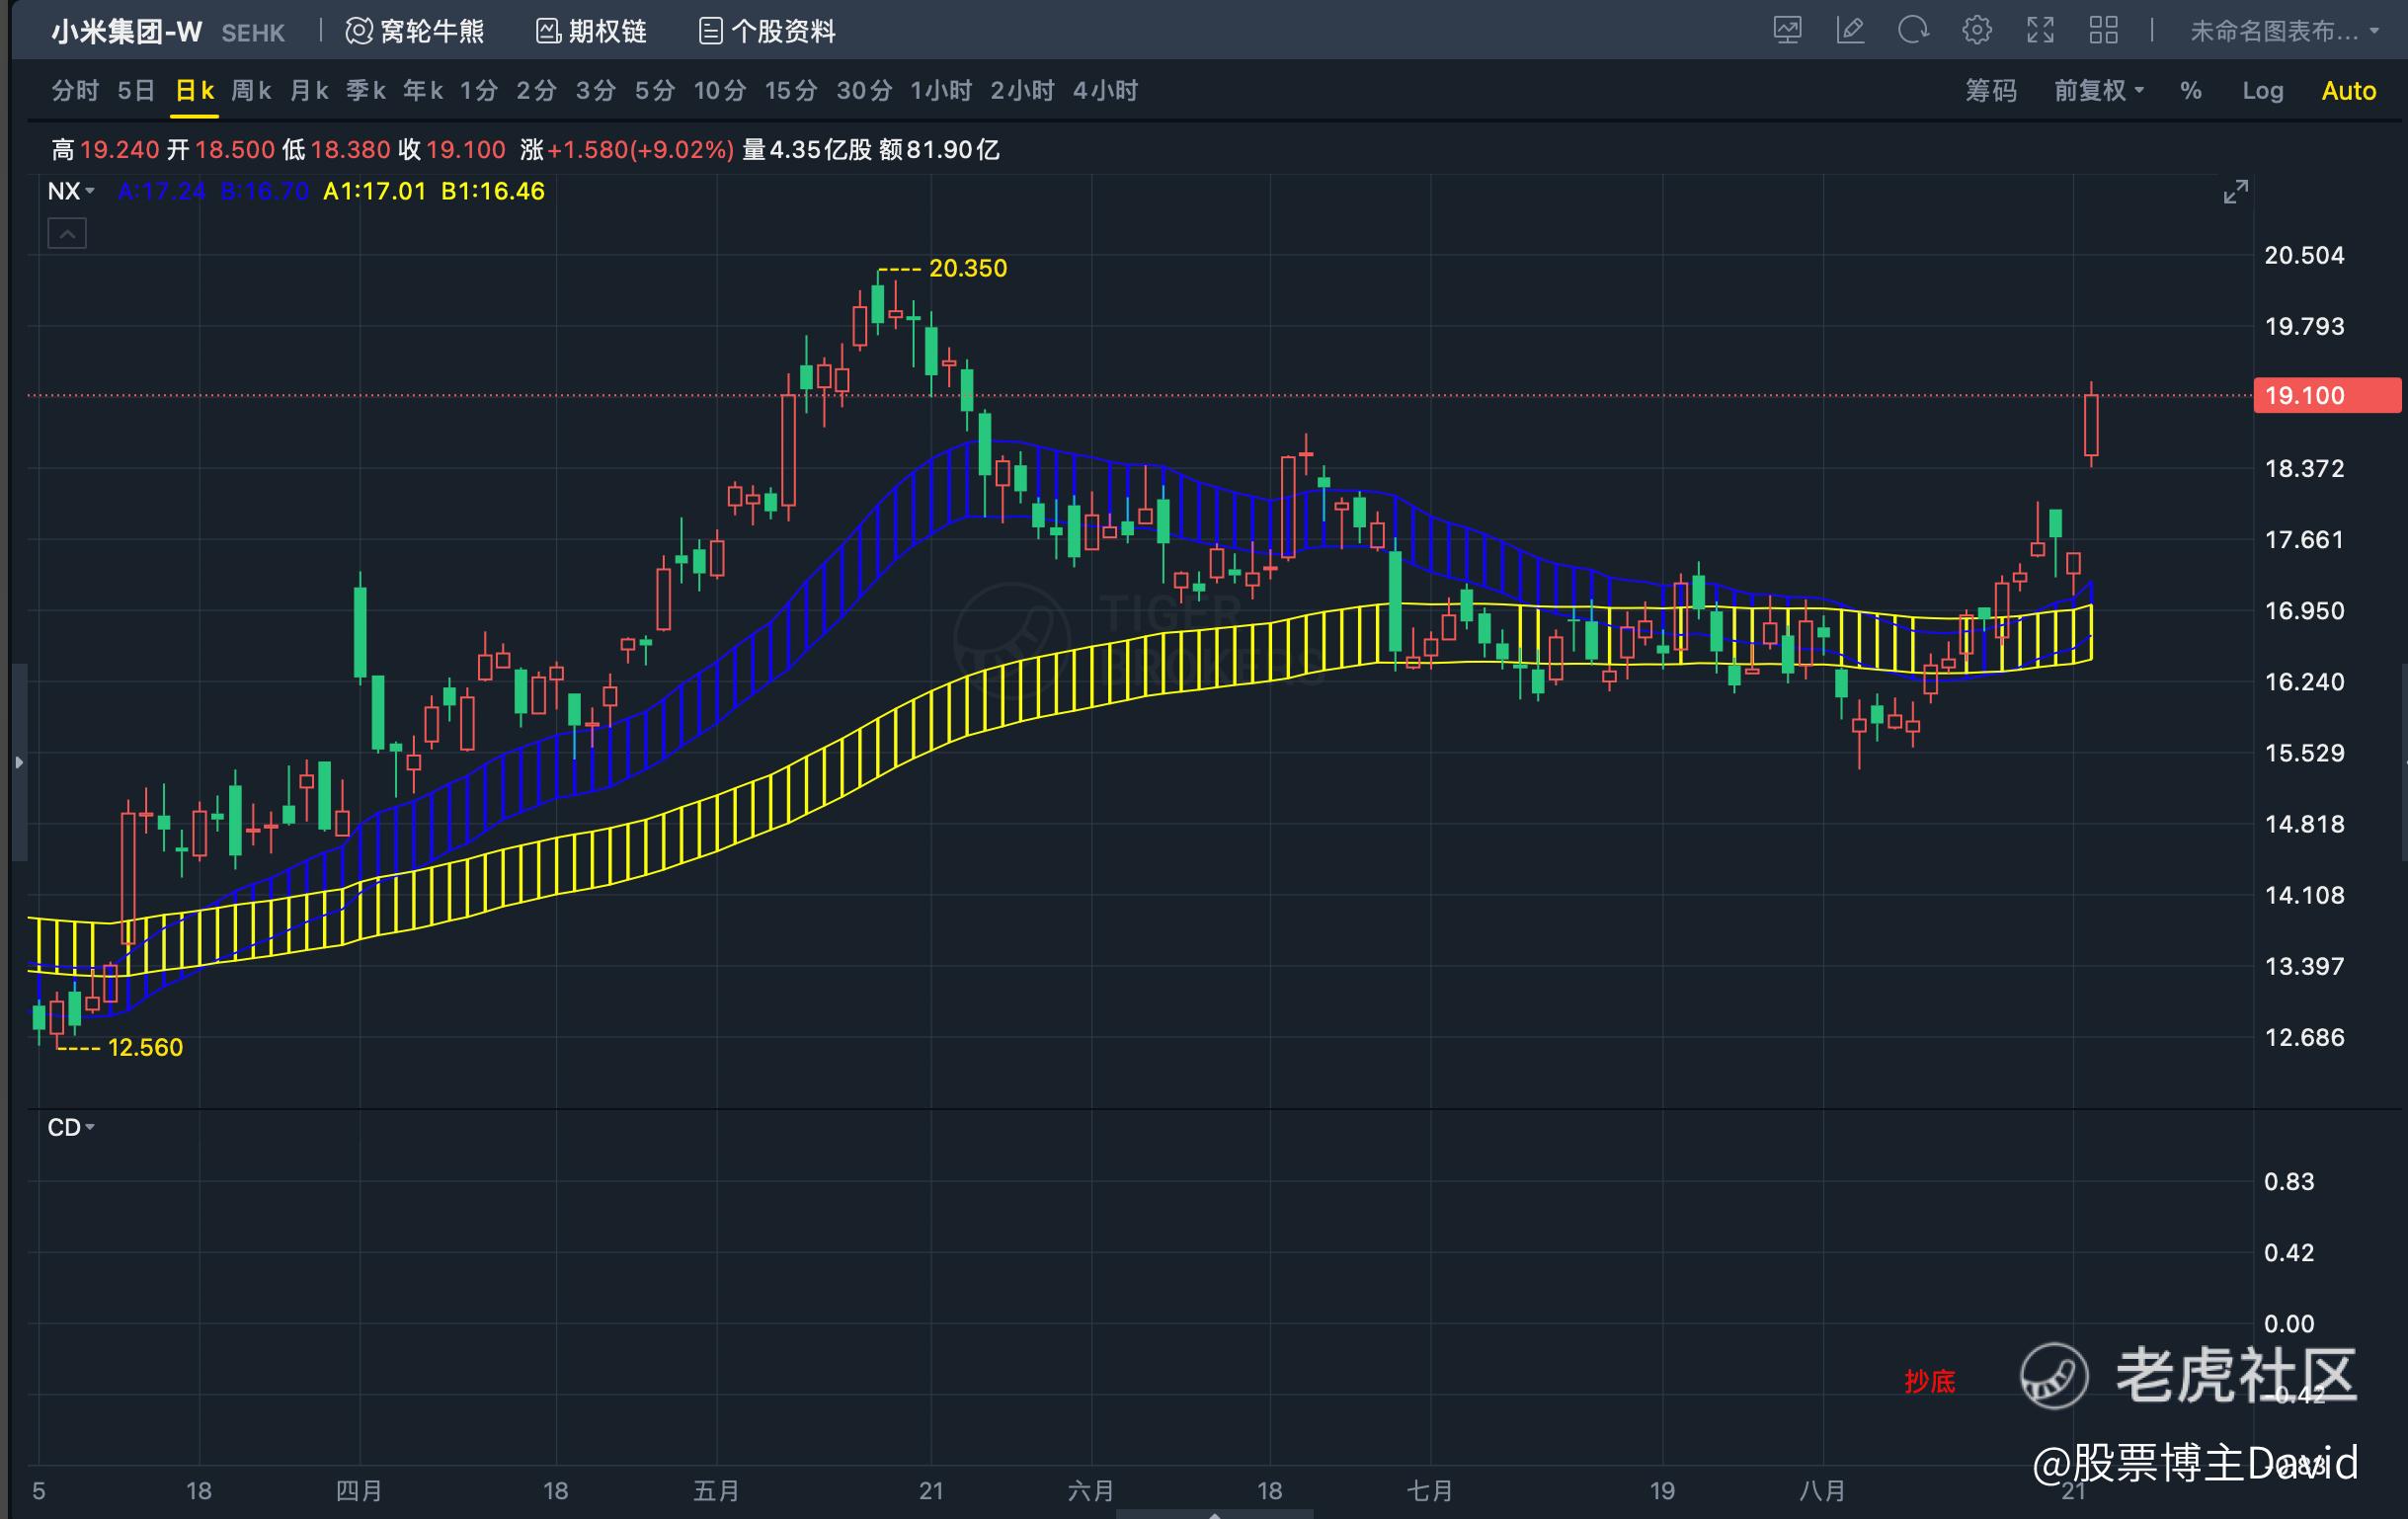Click the B1:16.46 indicator value
This screenshot has width=2408, height=1519.
point(493,191)
